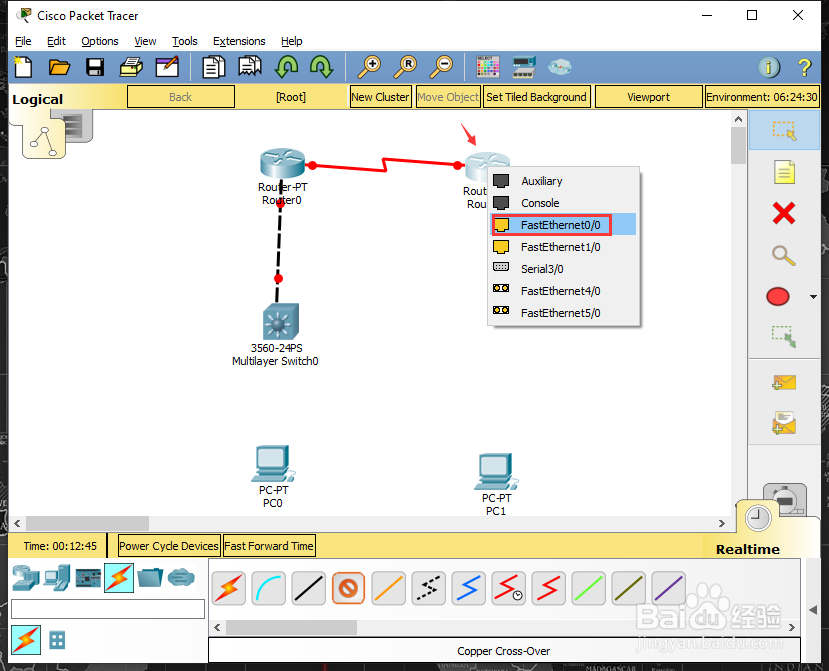Open the File menu
This screenshot has width=829, height=671.
(23, 41)
